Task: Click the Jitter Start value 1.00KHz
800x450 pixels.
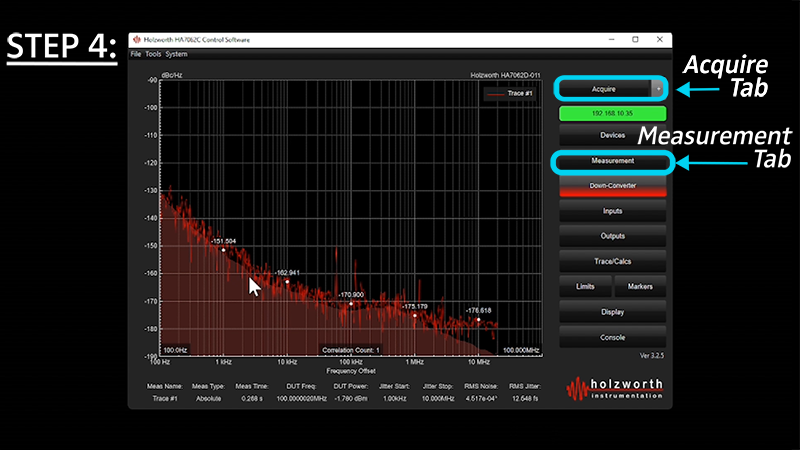Action: coord(394,398)
